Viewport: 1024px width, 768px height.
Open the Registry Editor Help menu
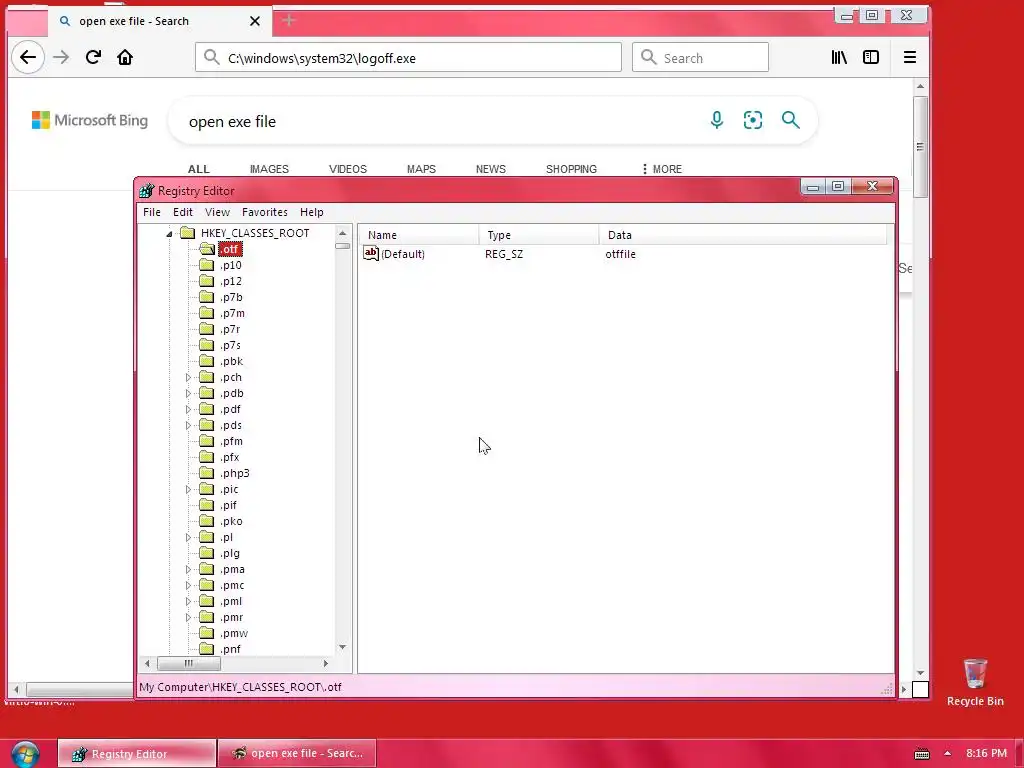tap(312, 212)
